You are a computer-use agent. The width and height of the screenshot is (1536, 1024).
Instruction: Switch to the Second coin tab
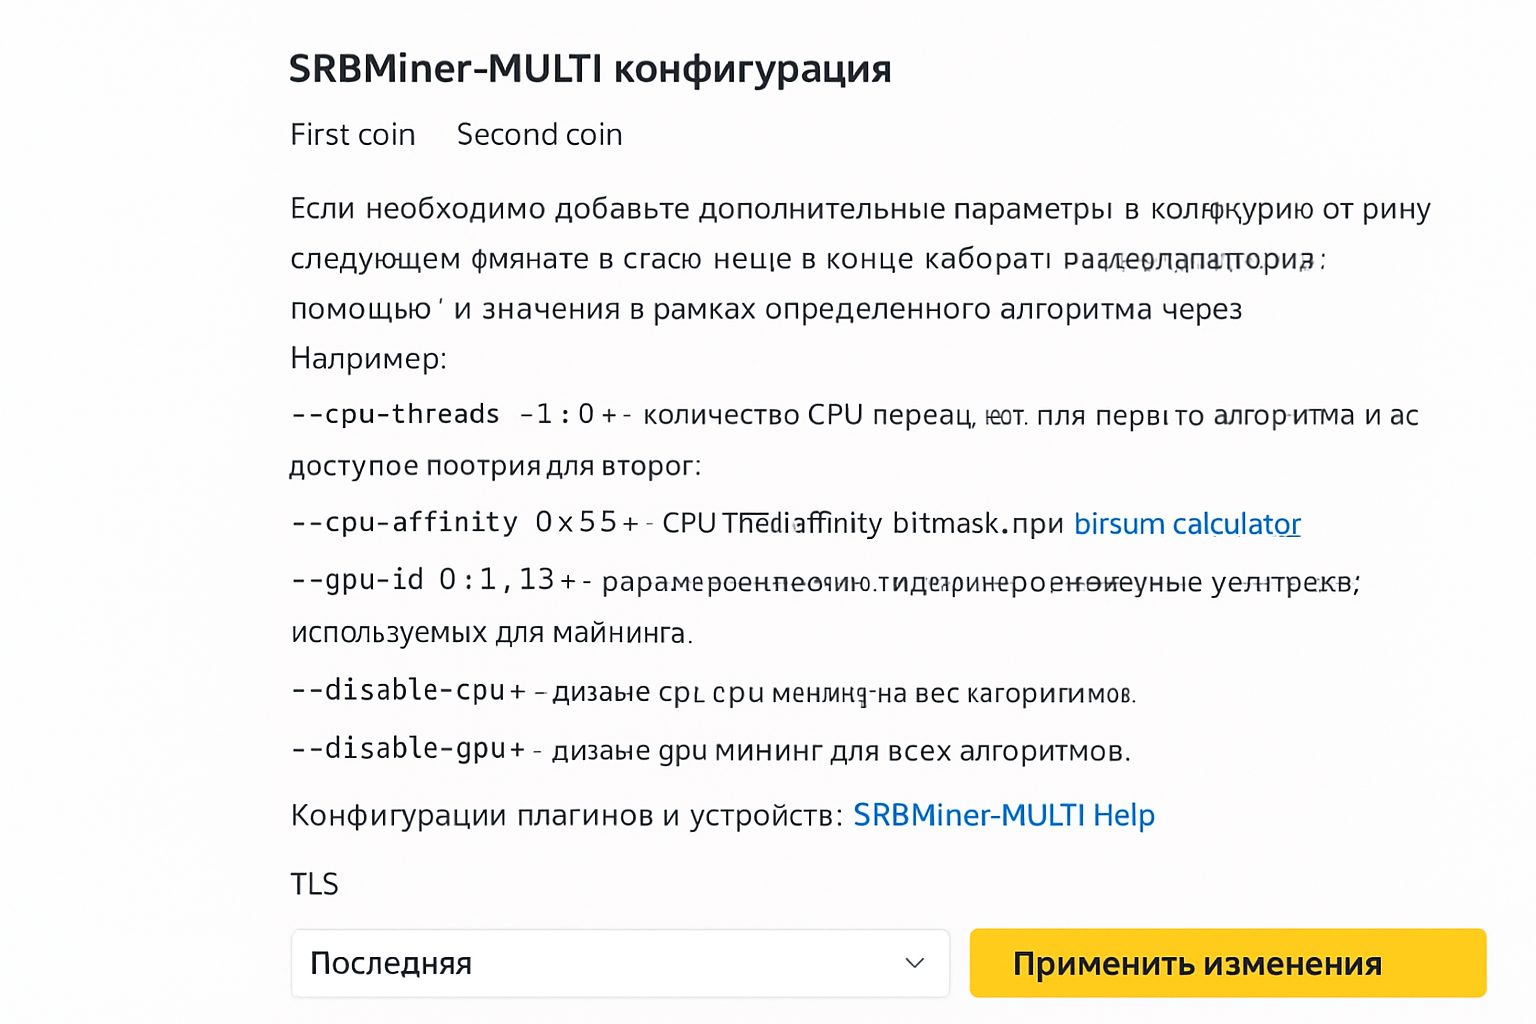[539, 134]
